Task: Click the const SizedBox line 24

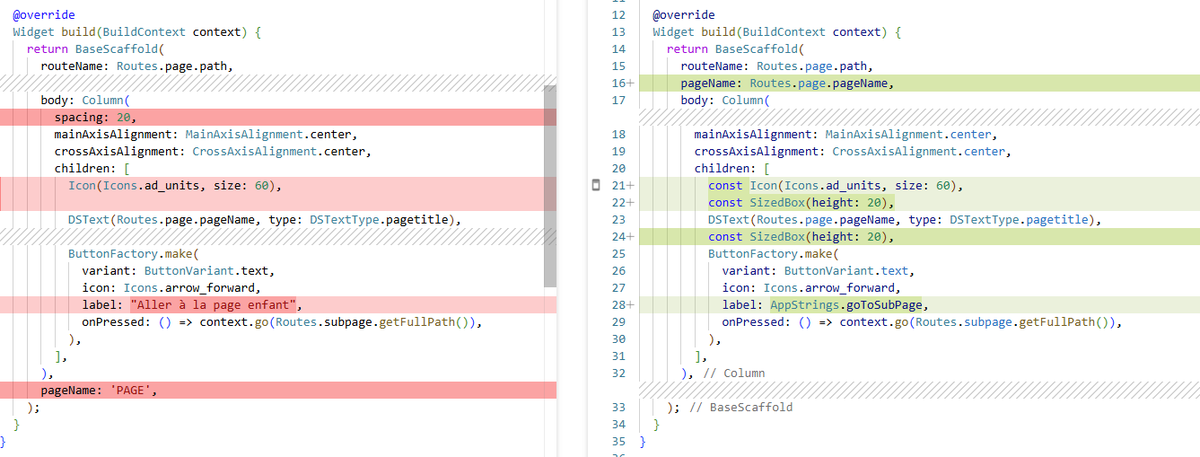Action: point(919,237)
